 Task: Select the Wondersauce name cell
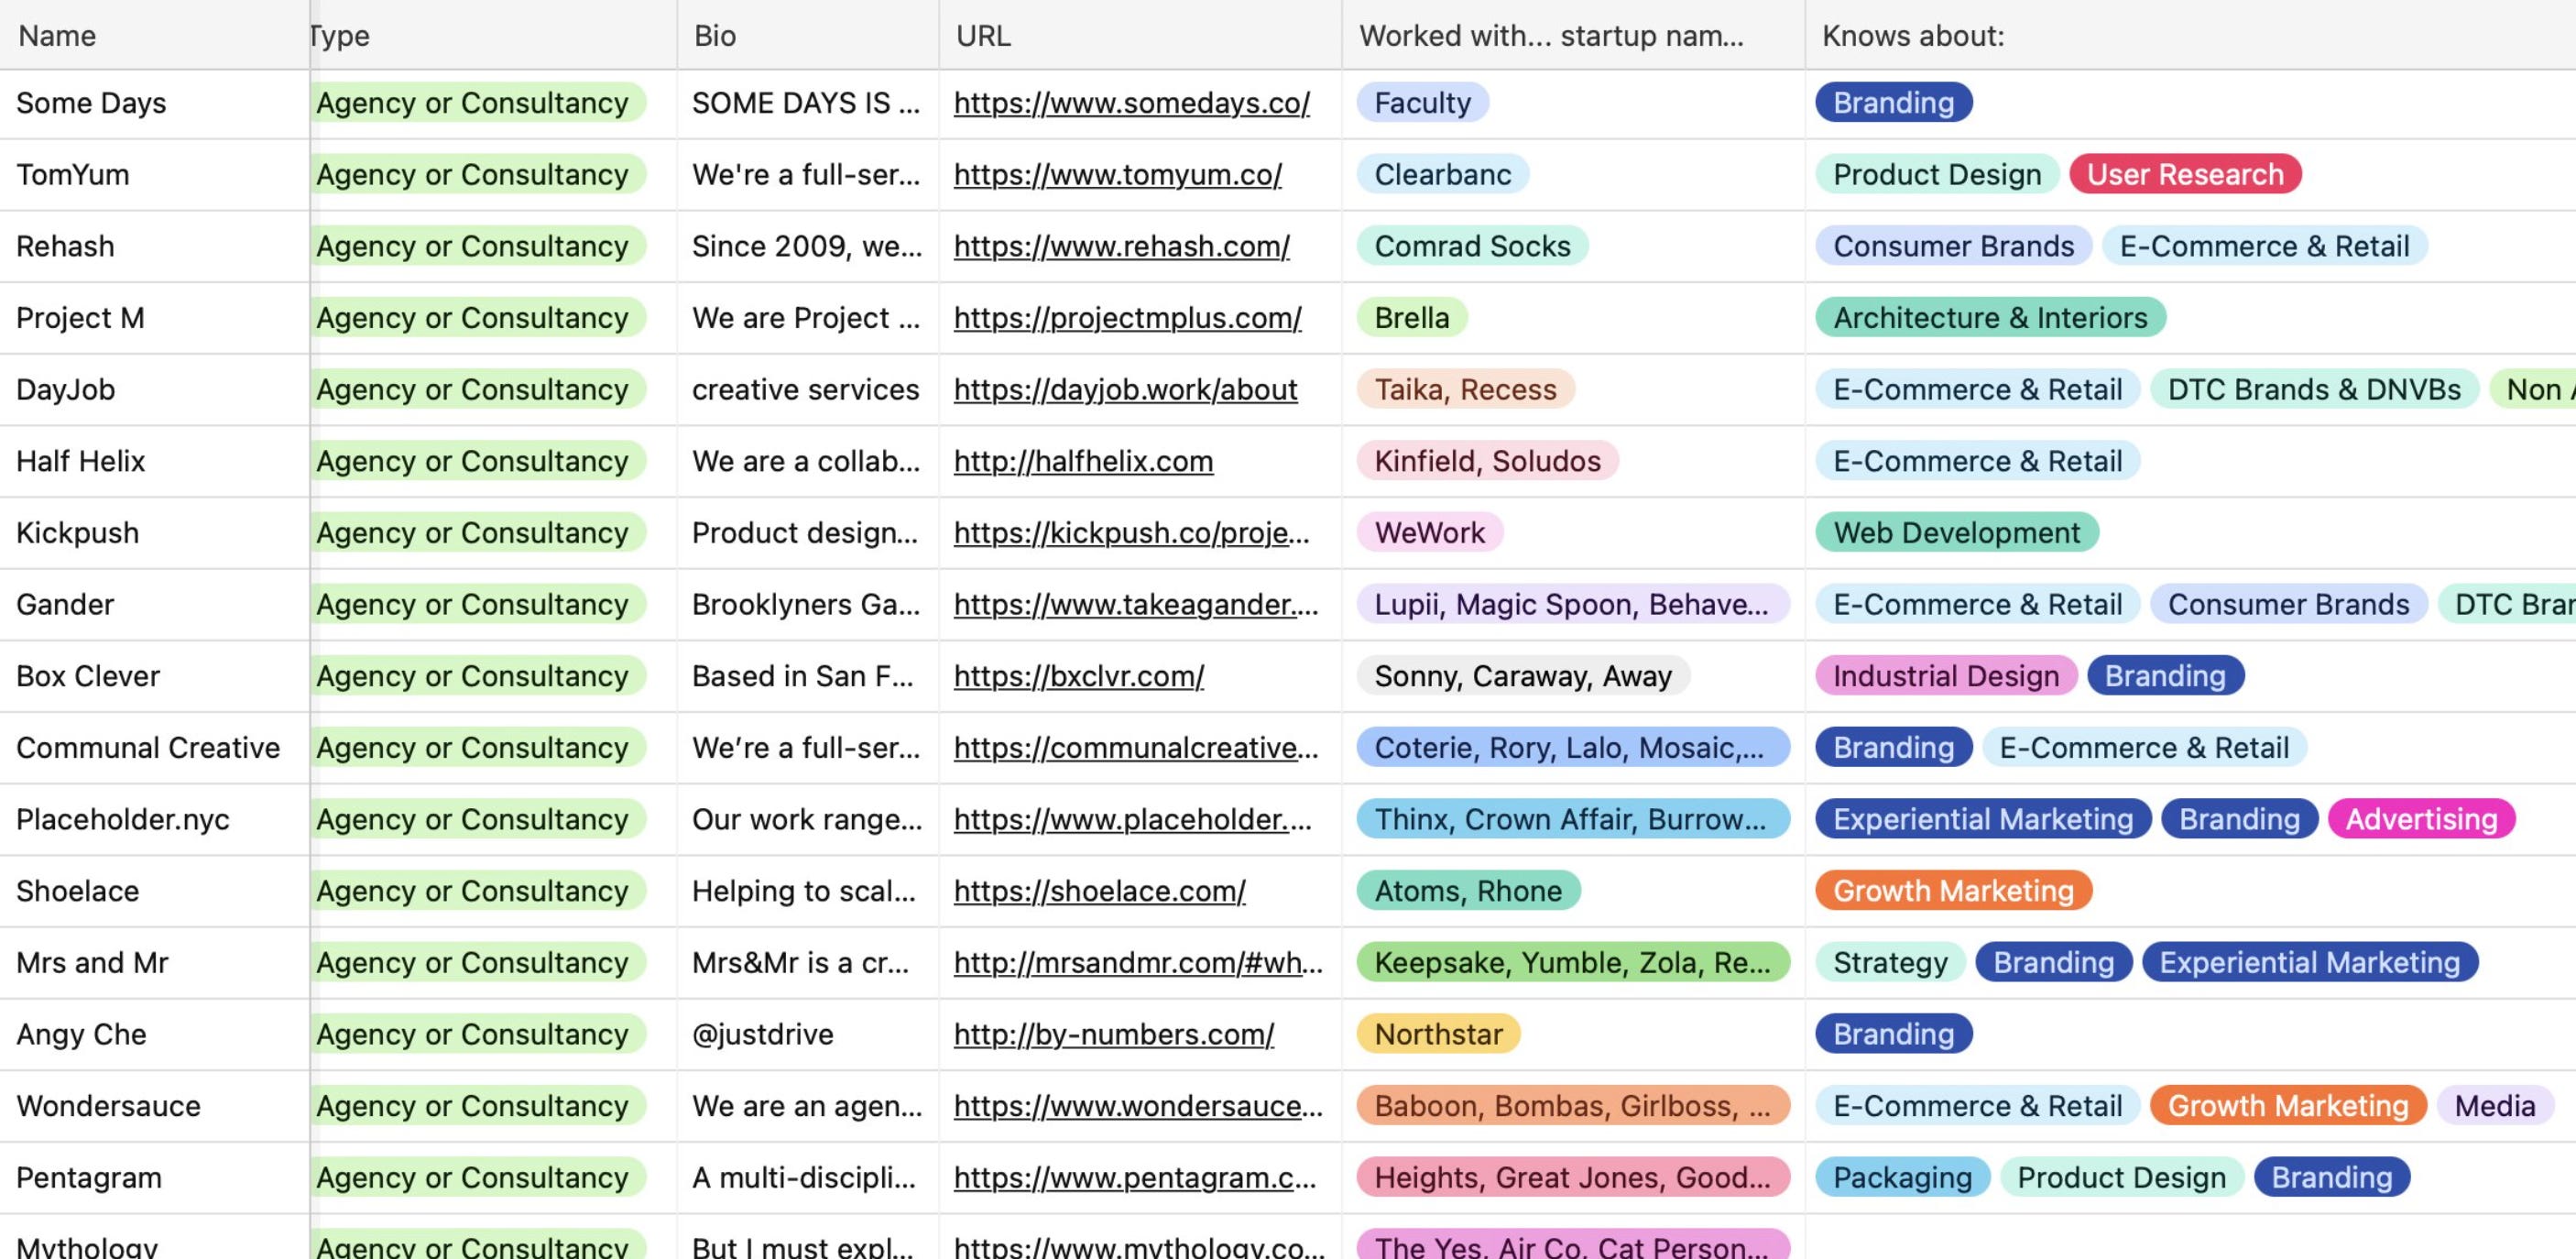155,1107
